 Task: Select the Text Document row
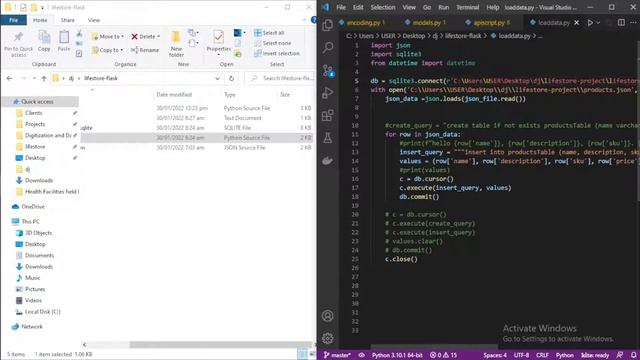197,118
